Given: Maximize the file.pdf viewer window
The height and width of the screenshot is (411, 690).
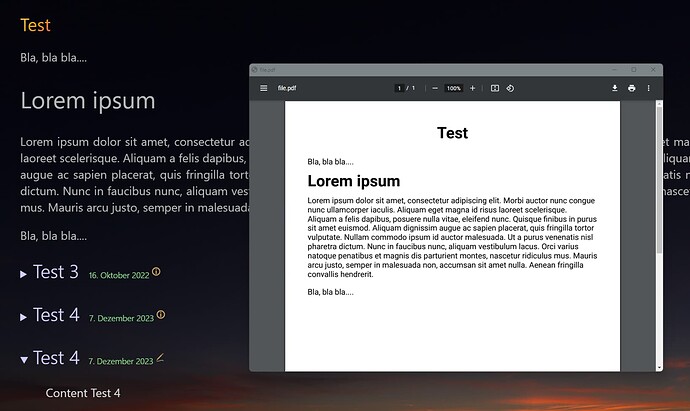Looking at the screenshot, I should 633,69.
